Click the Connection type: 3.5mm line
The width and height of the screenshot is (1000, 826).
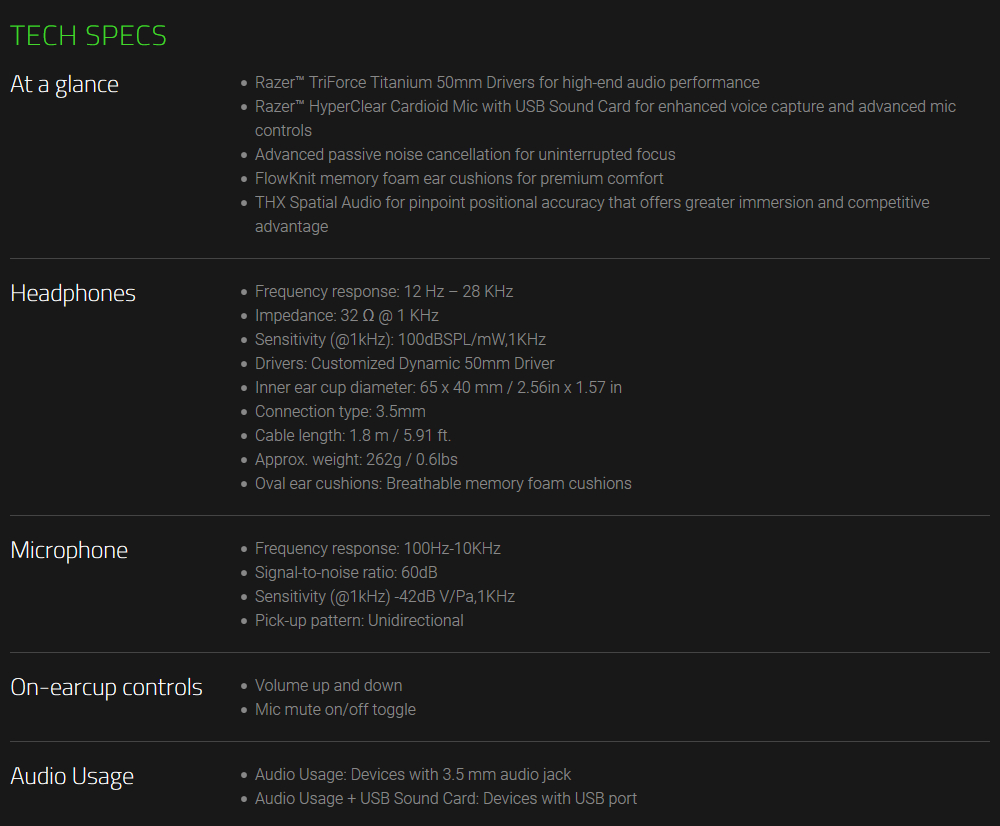tap(340, 412)
